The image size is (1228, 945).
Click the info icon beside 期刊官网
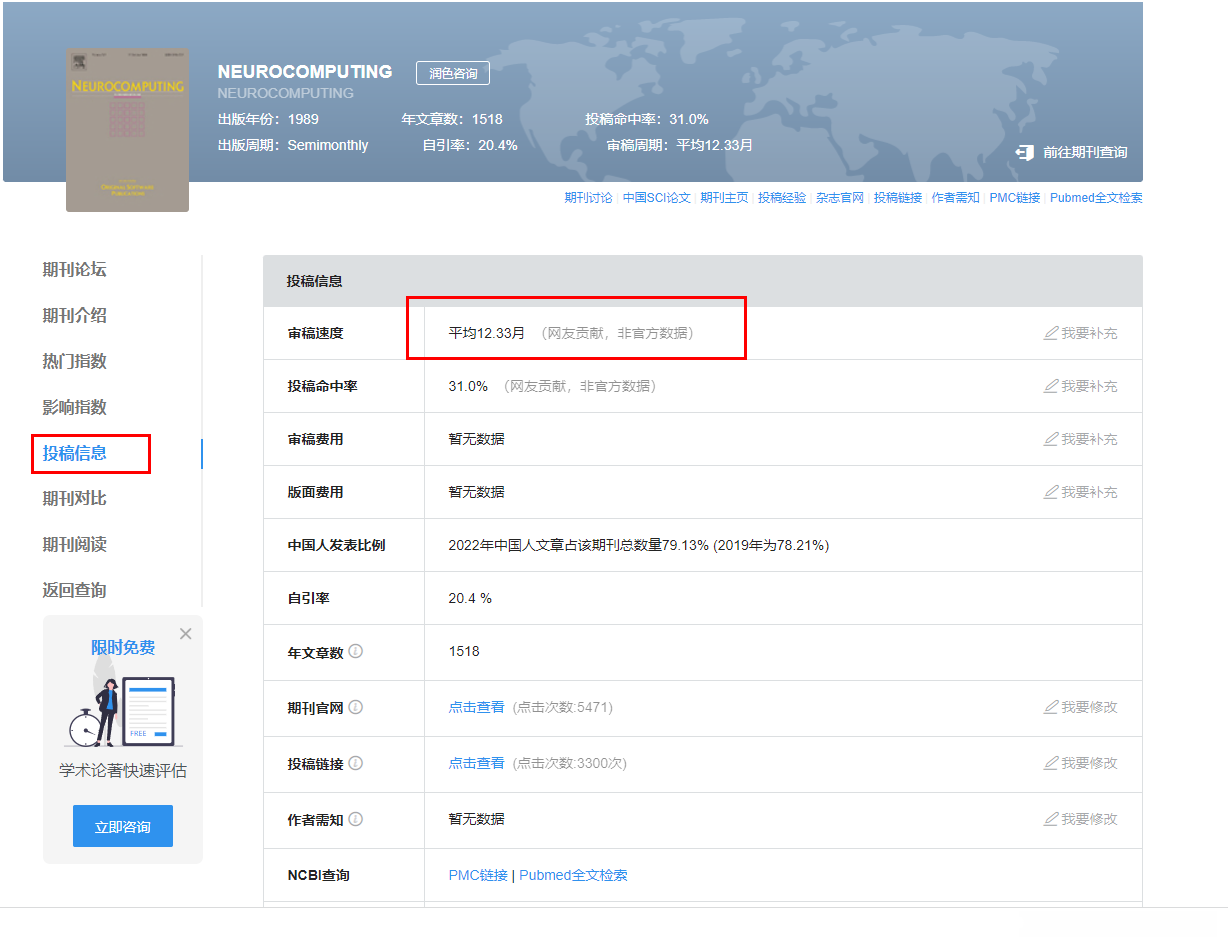coord(356,707)
